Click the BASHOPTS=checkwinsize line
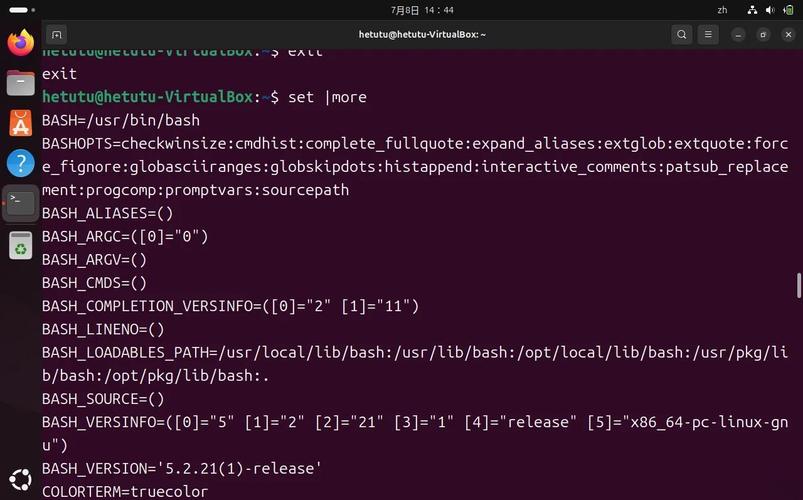This screenshot has height=500, width=803. pyautogui.click(x=415, y=166)
